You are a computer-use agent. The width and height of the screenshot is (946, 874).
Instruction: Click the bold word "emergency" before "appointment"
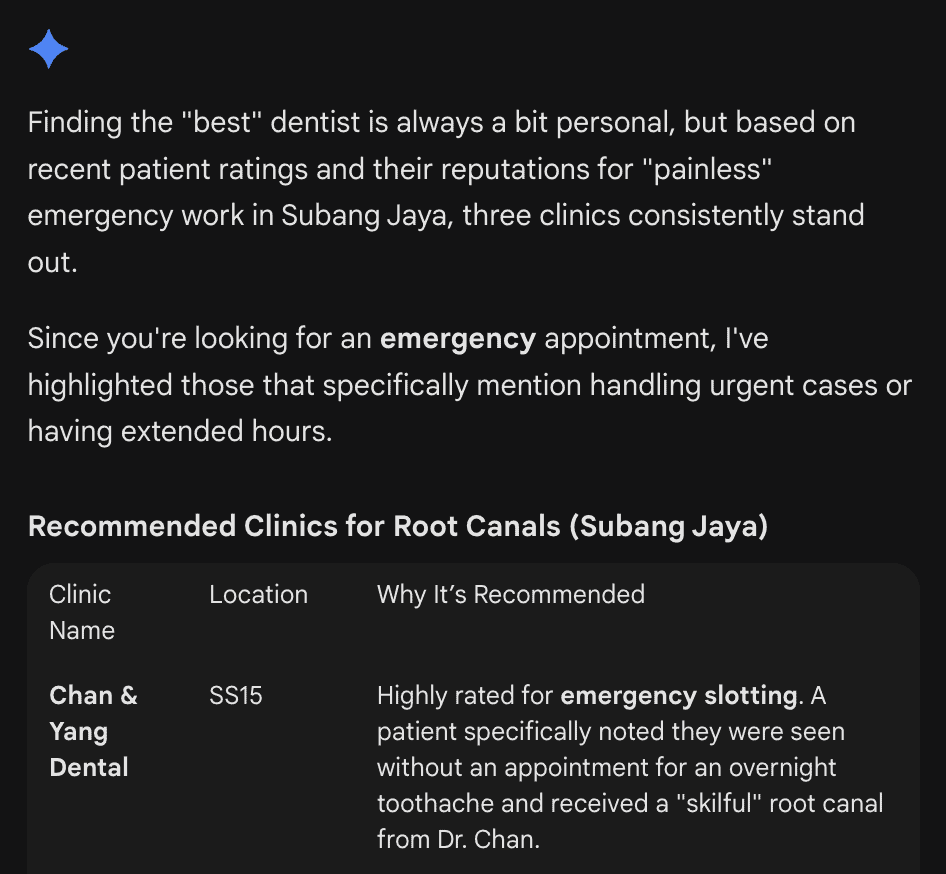click(x=458, y=339)
